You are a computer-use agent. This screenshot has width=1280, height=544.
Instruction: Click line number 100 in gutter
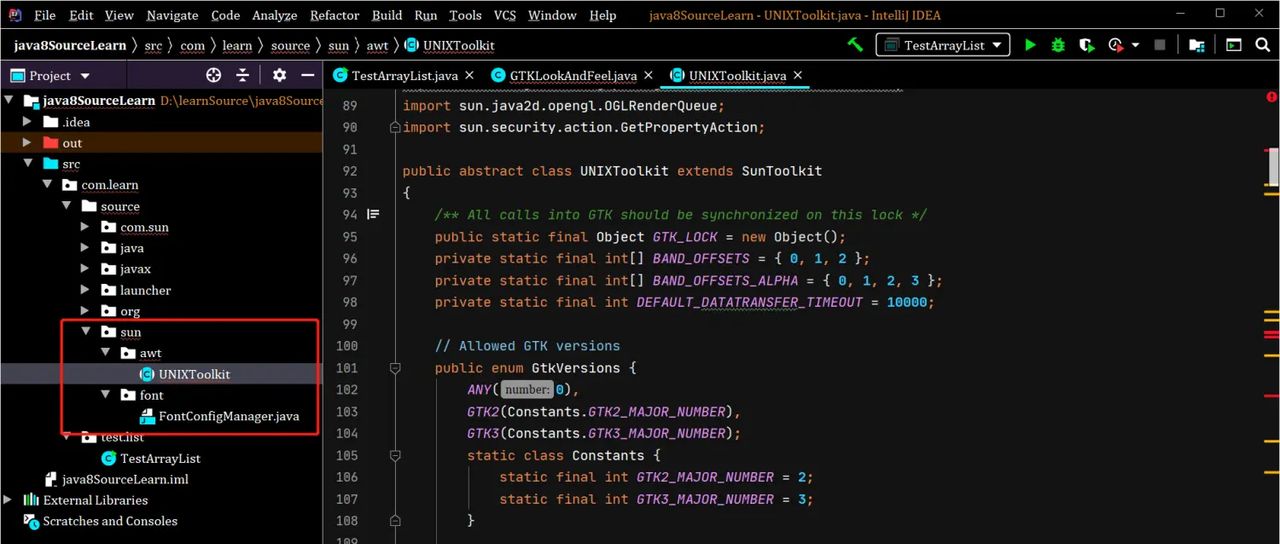tap(346, 346)
